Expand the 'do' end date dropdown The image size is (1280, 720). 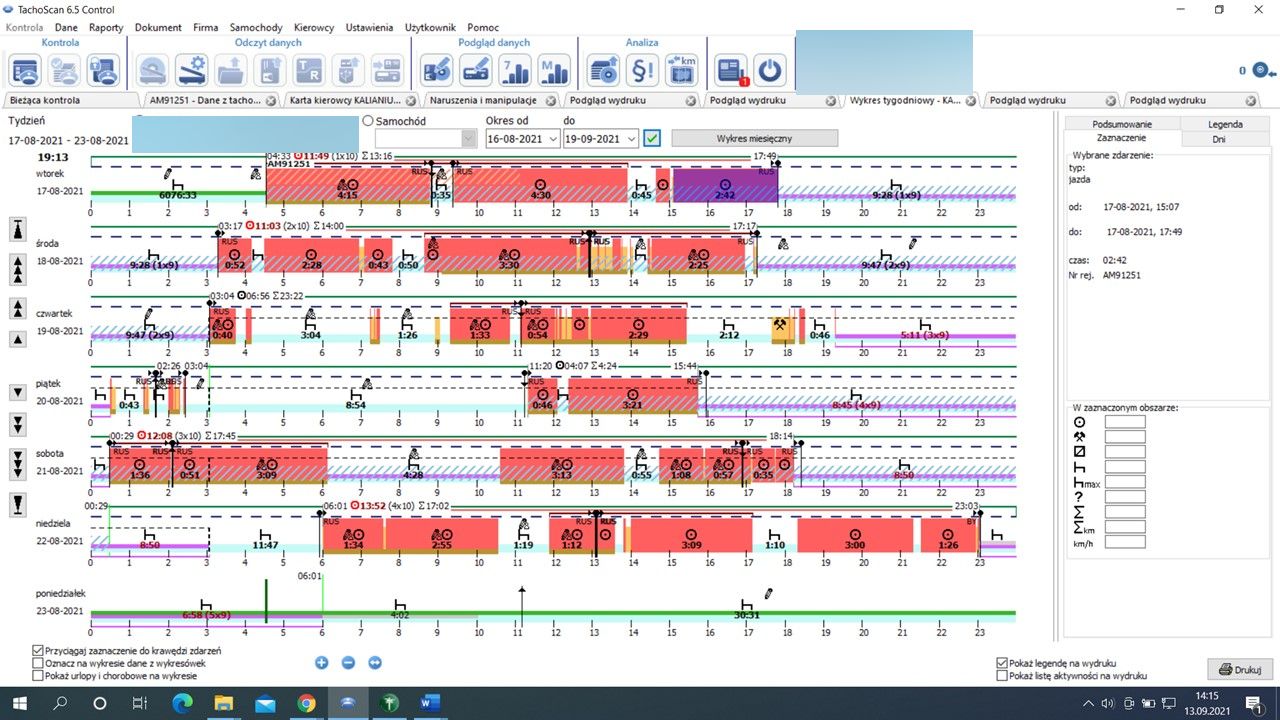pyautogui.click(x=631, y=139)
